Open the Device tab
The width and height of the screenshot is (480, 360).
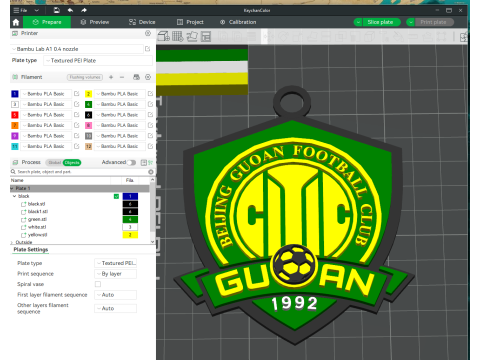142,22
